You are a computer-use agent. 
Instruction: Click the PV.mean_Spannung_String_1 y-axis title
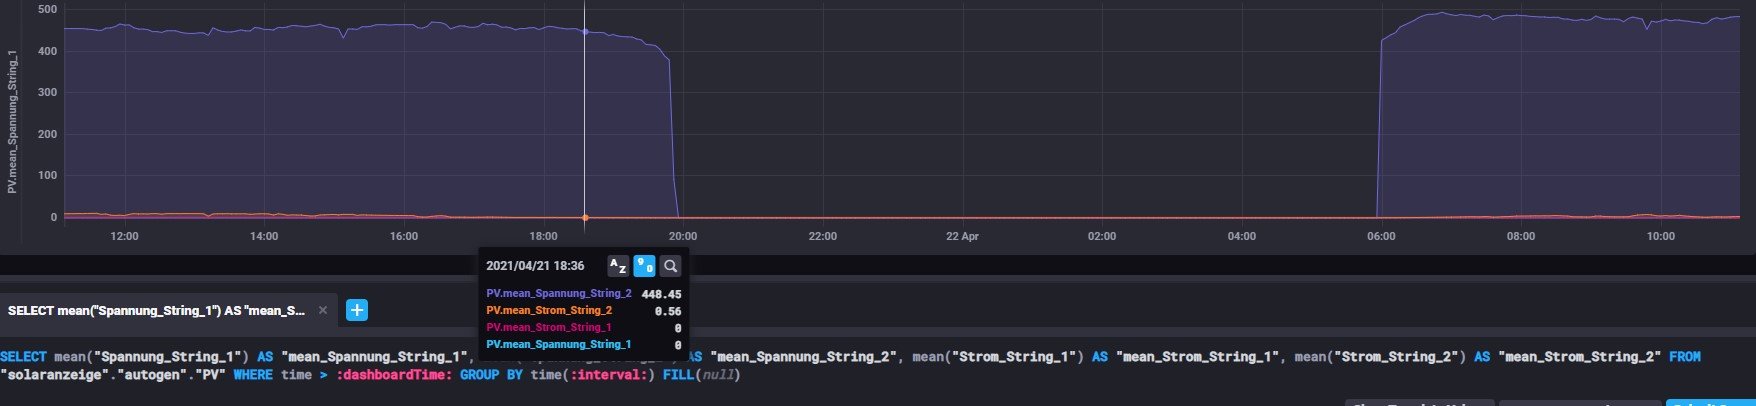(12, 126)
